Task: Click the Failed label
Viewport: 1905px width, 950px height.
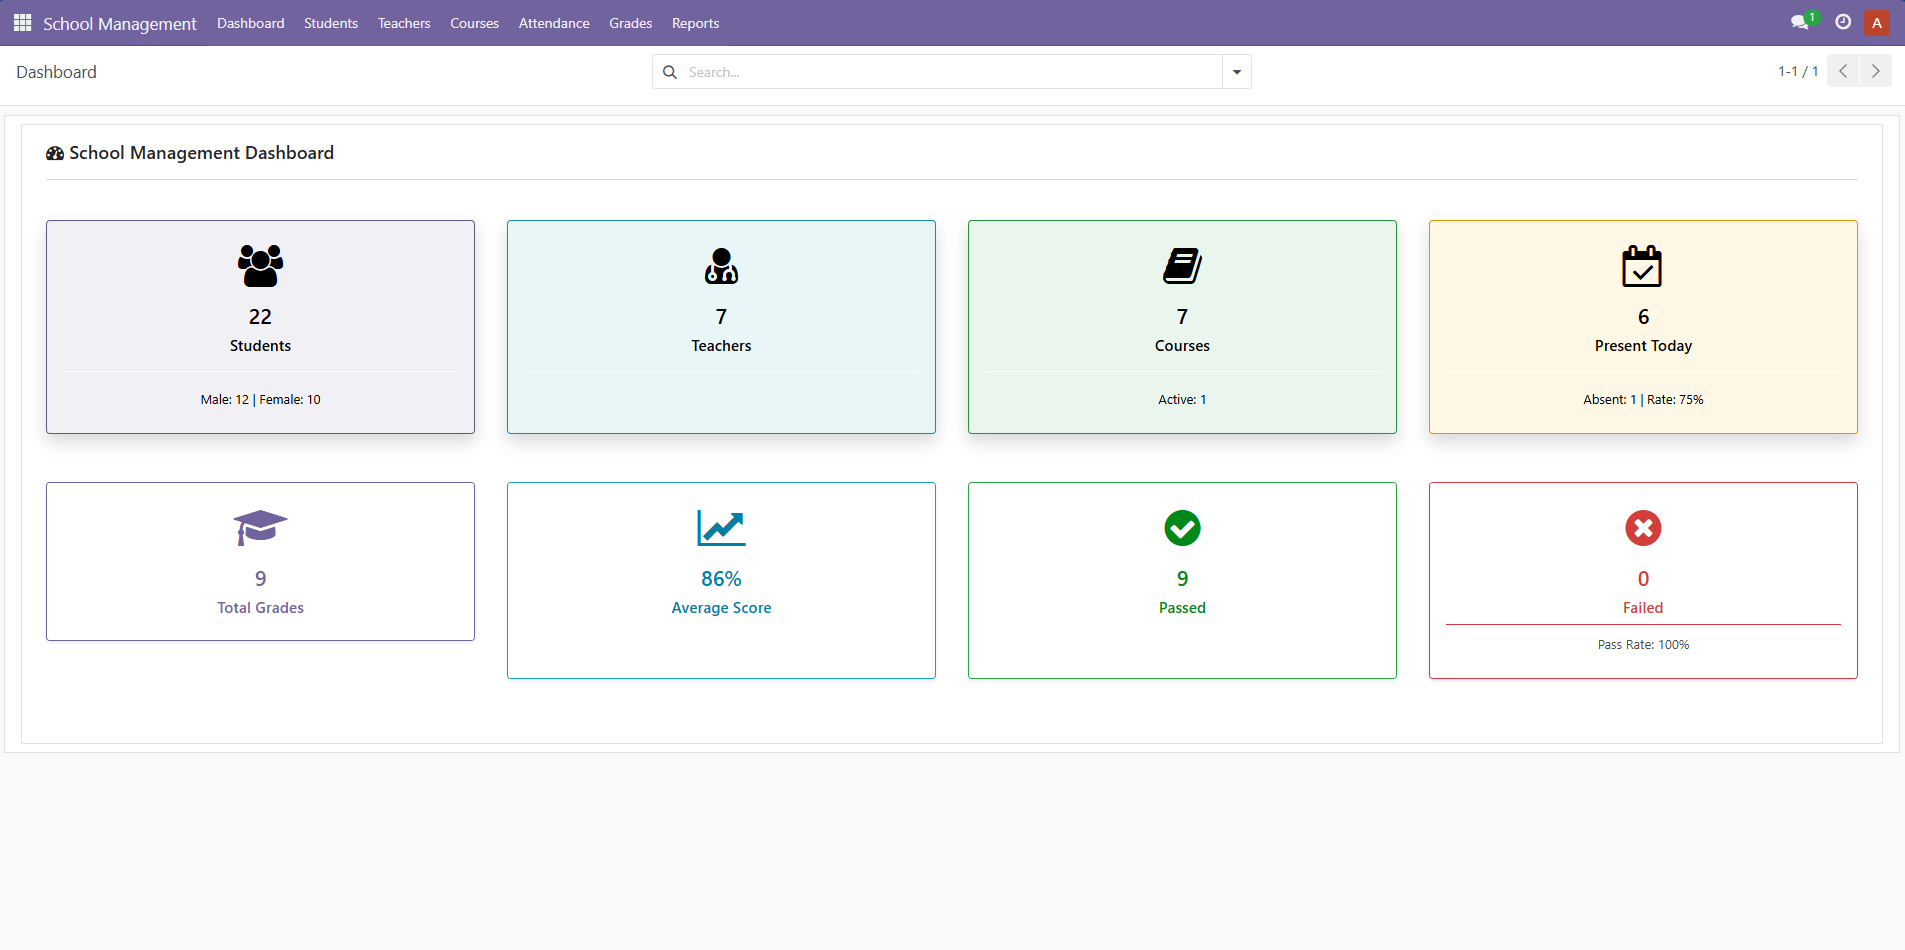Action: click(1643, 607)
